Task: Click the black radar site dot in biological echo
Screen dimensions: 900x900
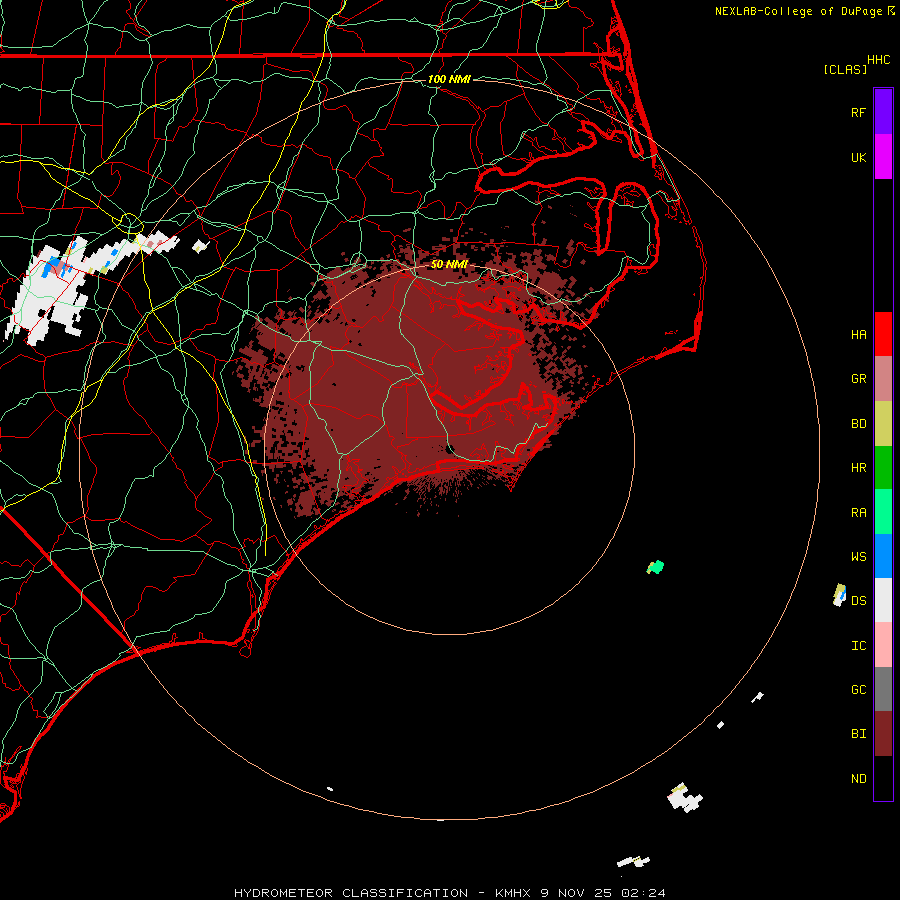Action: (449, 448)
